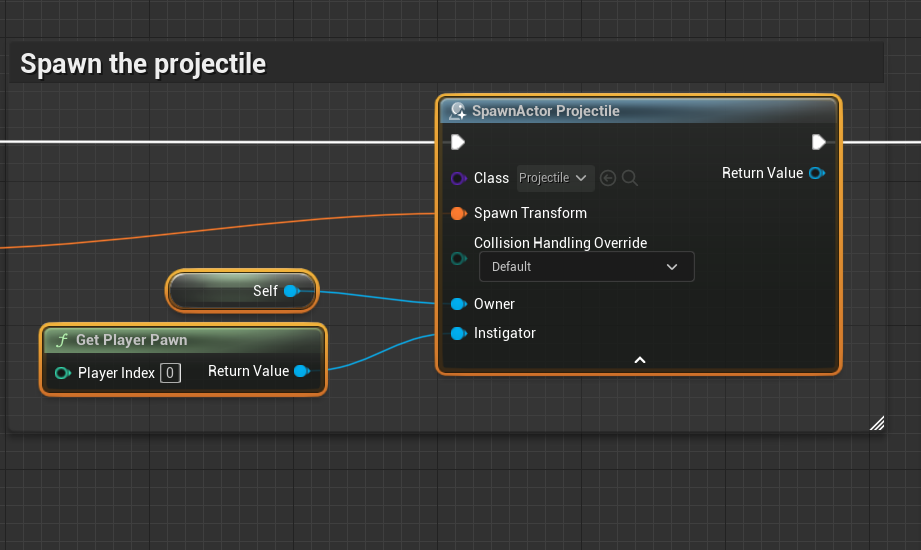This screenshot has height=550, width=921.
Task: Click Get Player Pawn Return Value pin
Action: (301, 371)
